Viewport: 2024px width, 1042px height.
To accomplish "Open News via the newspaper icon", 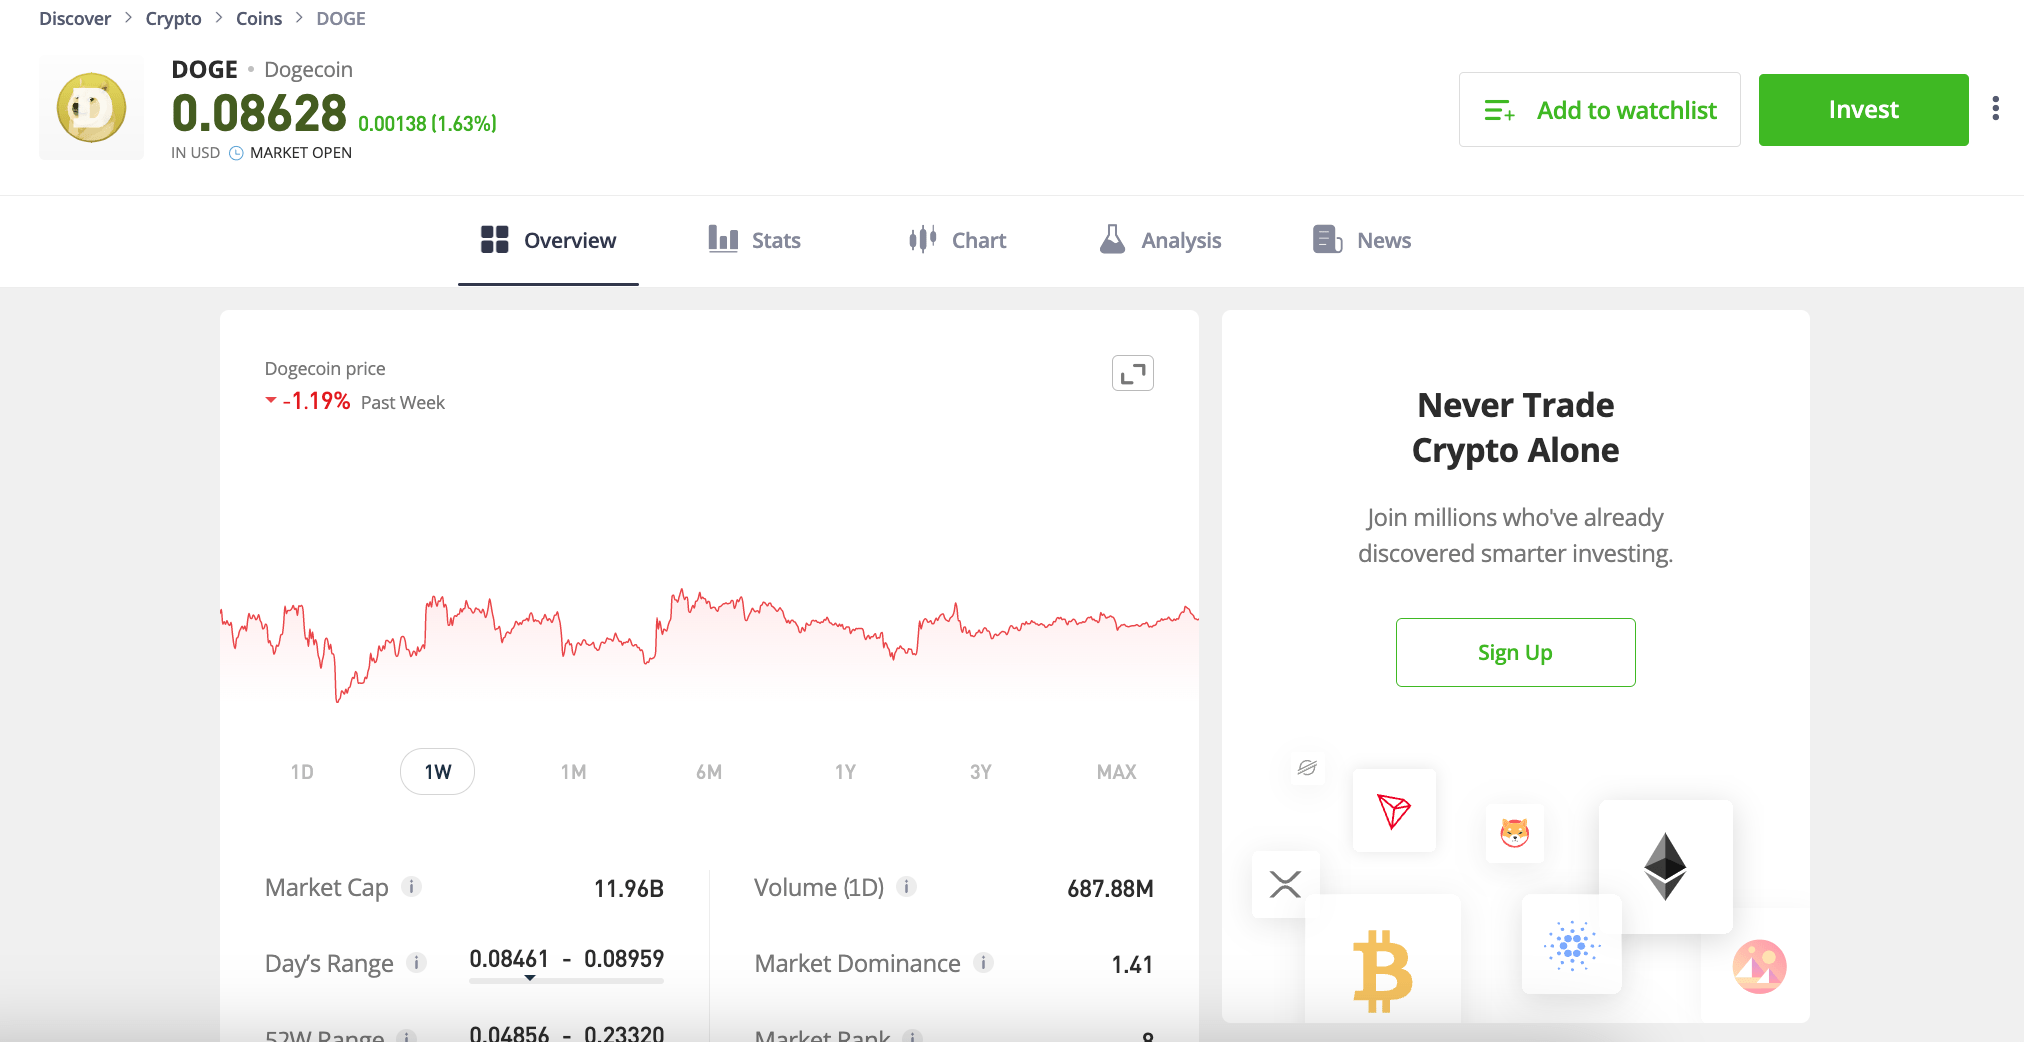I will tap(1327, 239).
